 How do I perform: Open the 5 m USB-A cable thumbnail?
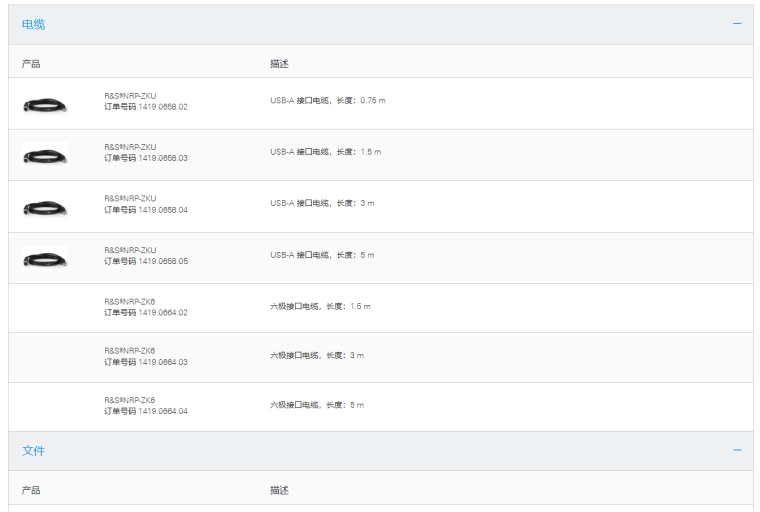click(45, 258)
